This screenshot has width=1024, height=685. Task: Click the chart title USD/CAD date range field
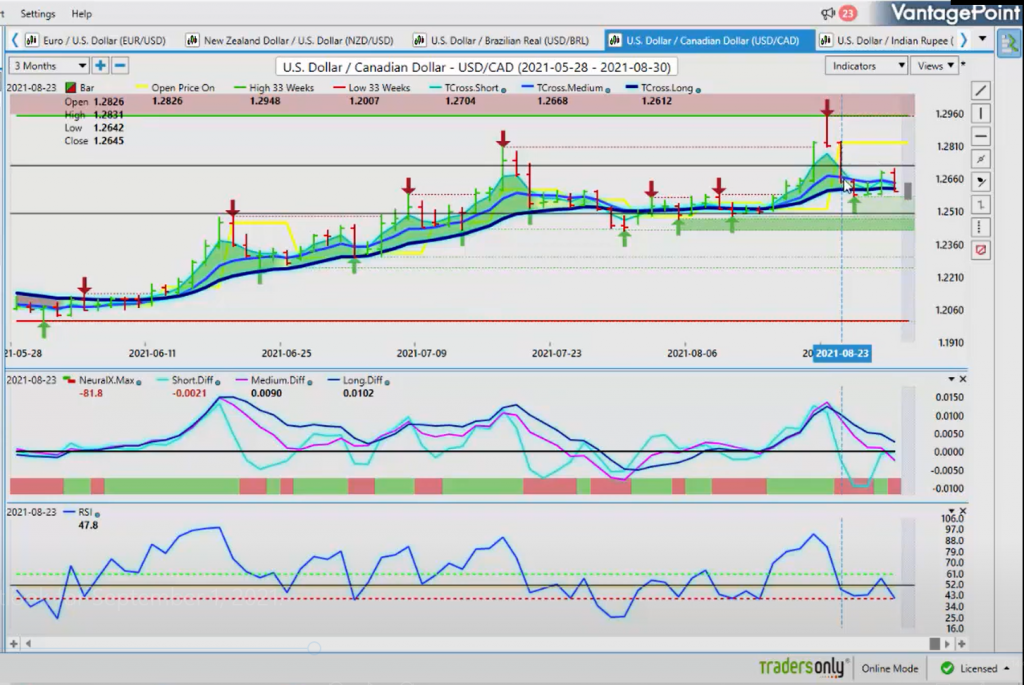477,67
